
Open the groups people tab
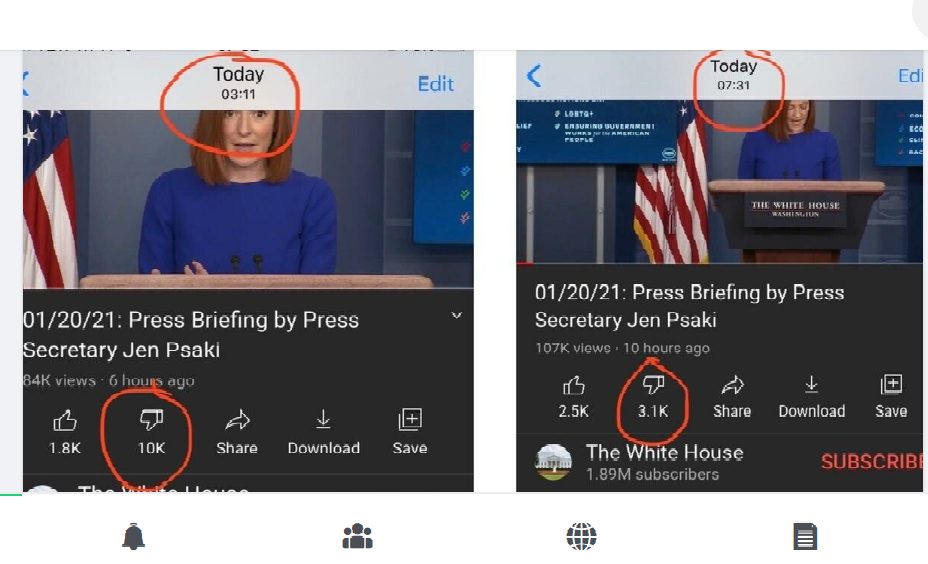(x=357, y=536)
